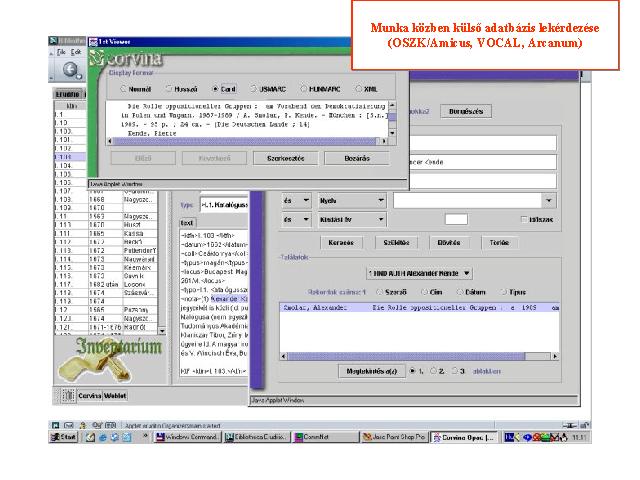This screenshot has height=480, width=640.
Task: Click the Böngészés button
Action: (x=466, y=111)
